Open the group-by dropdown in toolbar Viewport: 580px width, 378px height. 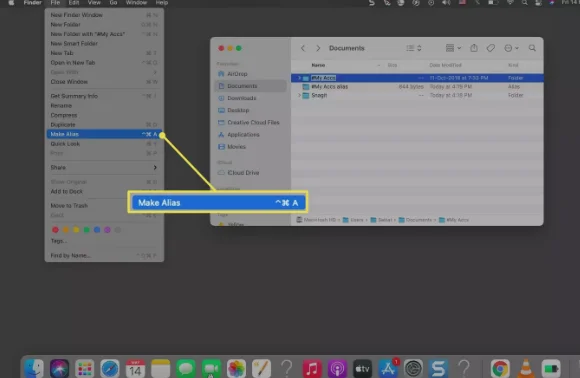click(453, 48)
